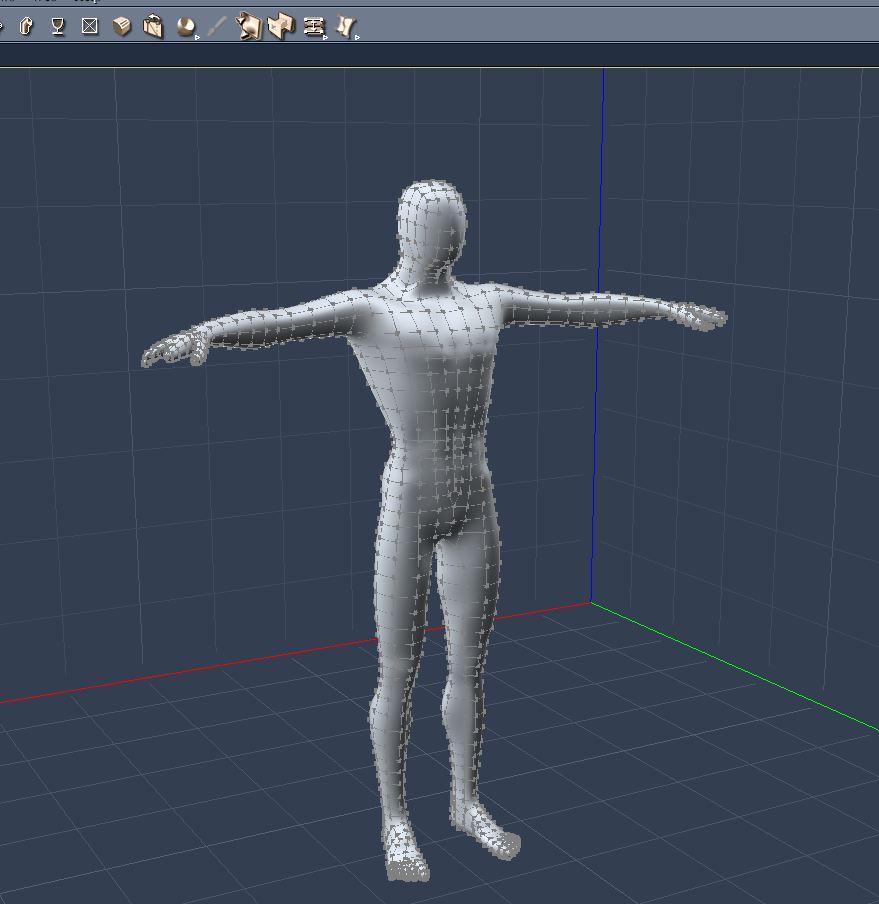Click the humanoid mesh figure's head

click(x=431, y=228)
